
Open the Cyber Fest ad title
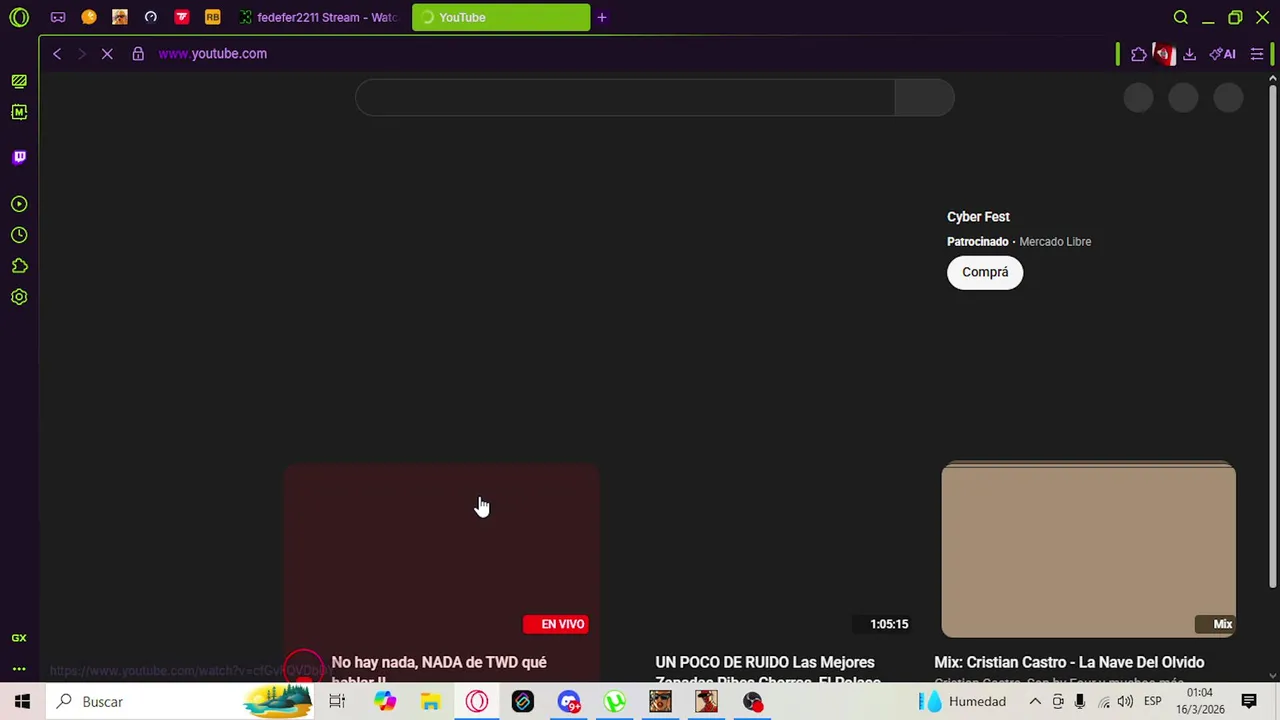click(978, 217)
